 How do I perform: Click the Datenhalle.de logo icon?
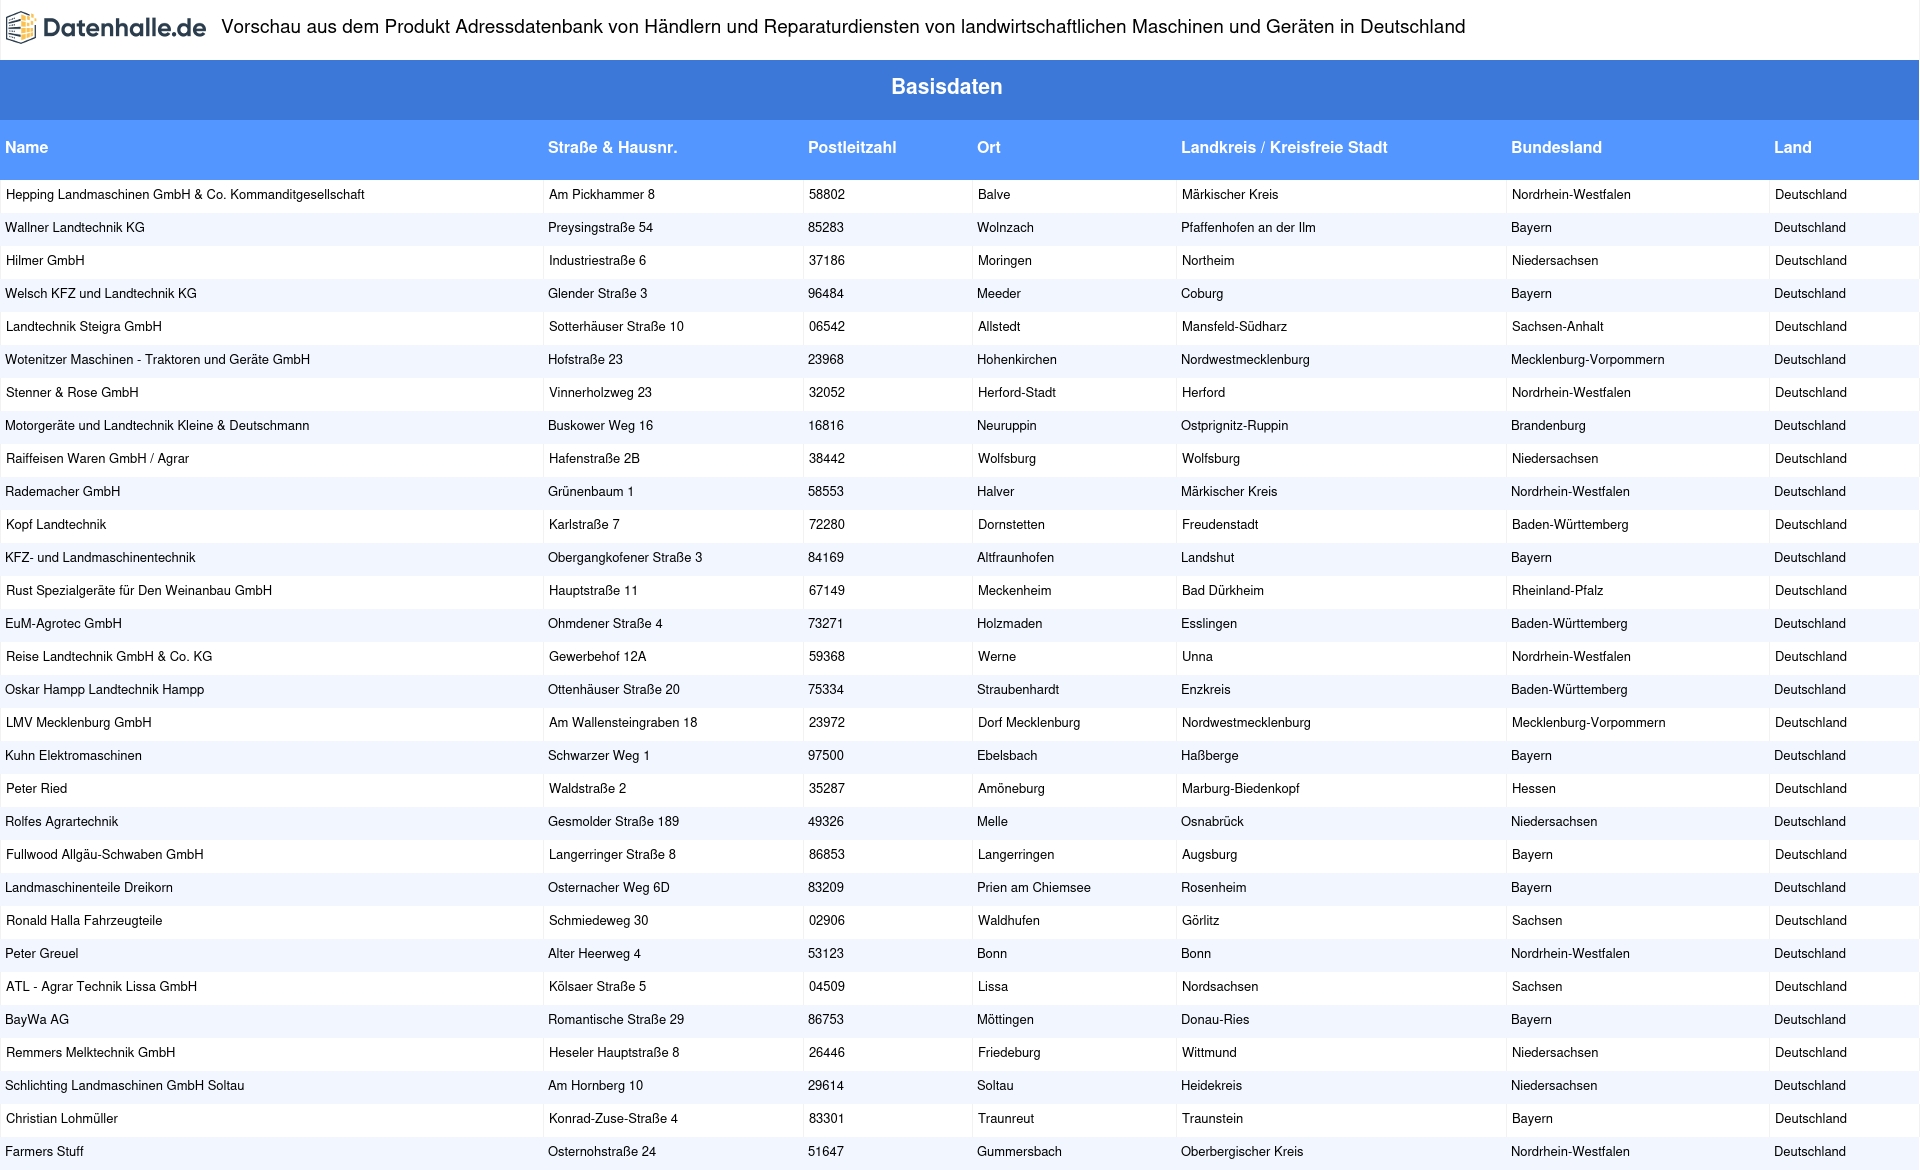[21, 28]
